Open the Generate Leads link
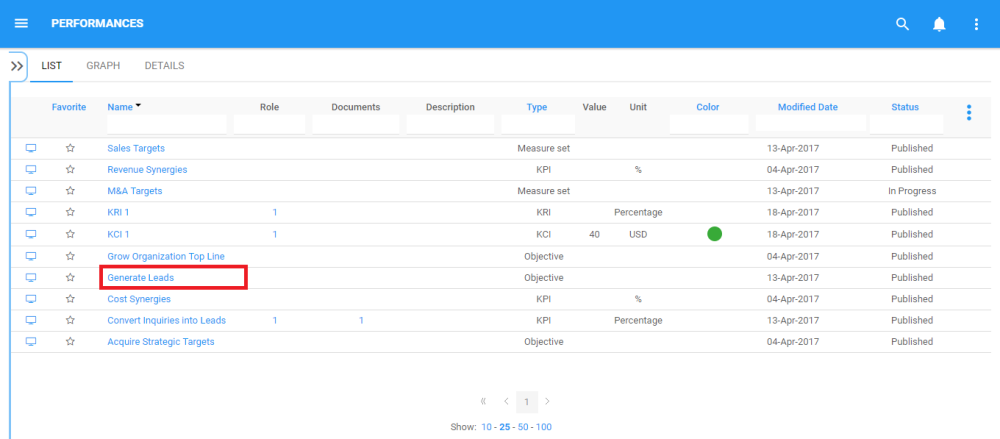 pos(140,278)
